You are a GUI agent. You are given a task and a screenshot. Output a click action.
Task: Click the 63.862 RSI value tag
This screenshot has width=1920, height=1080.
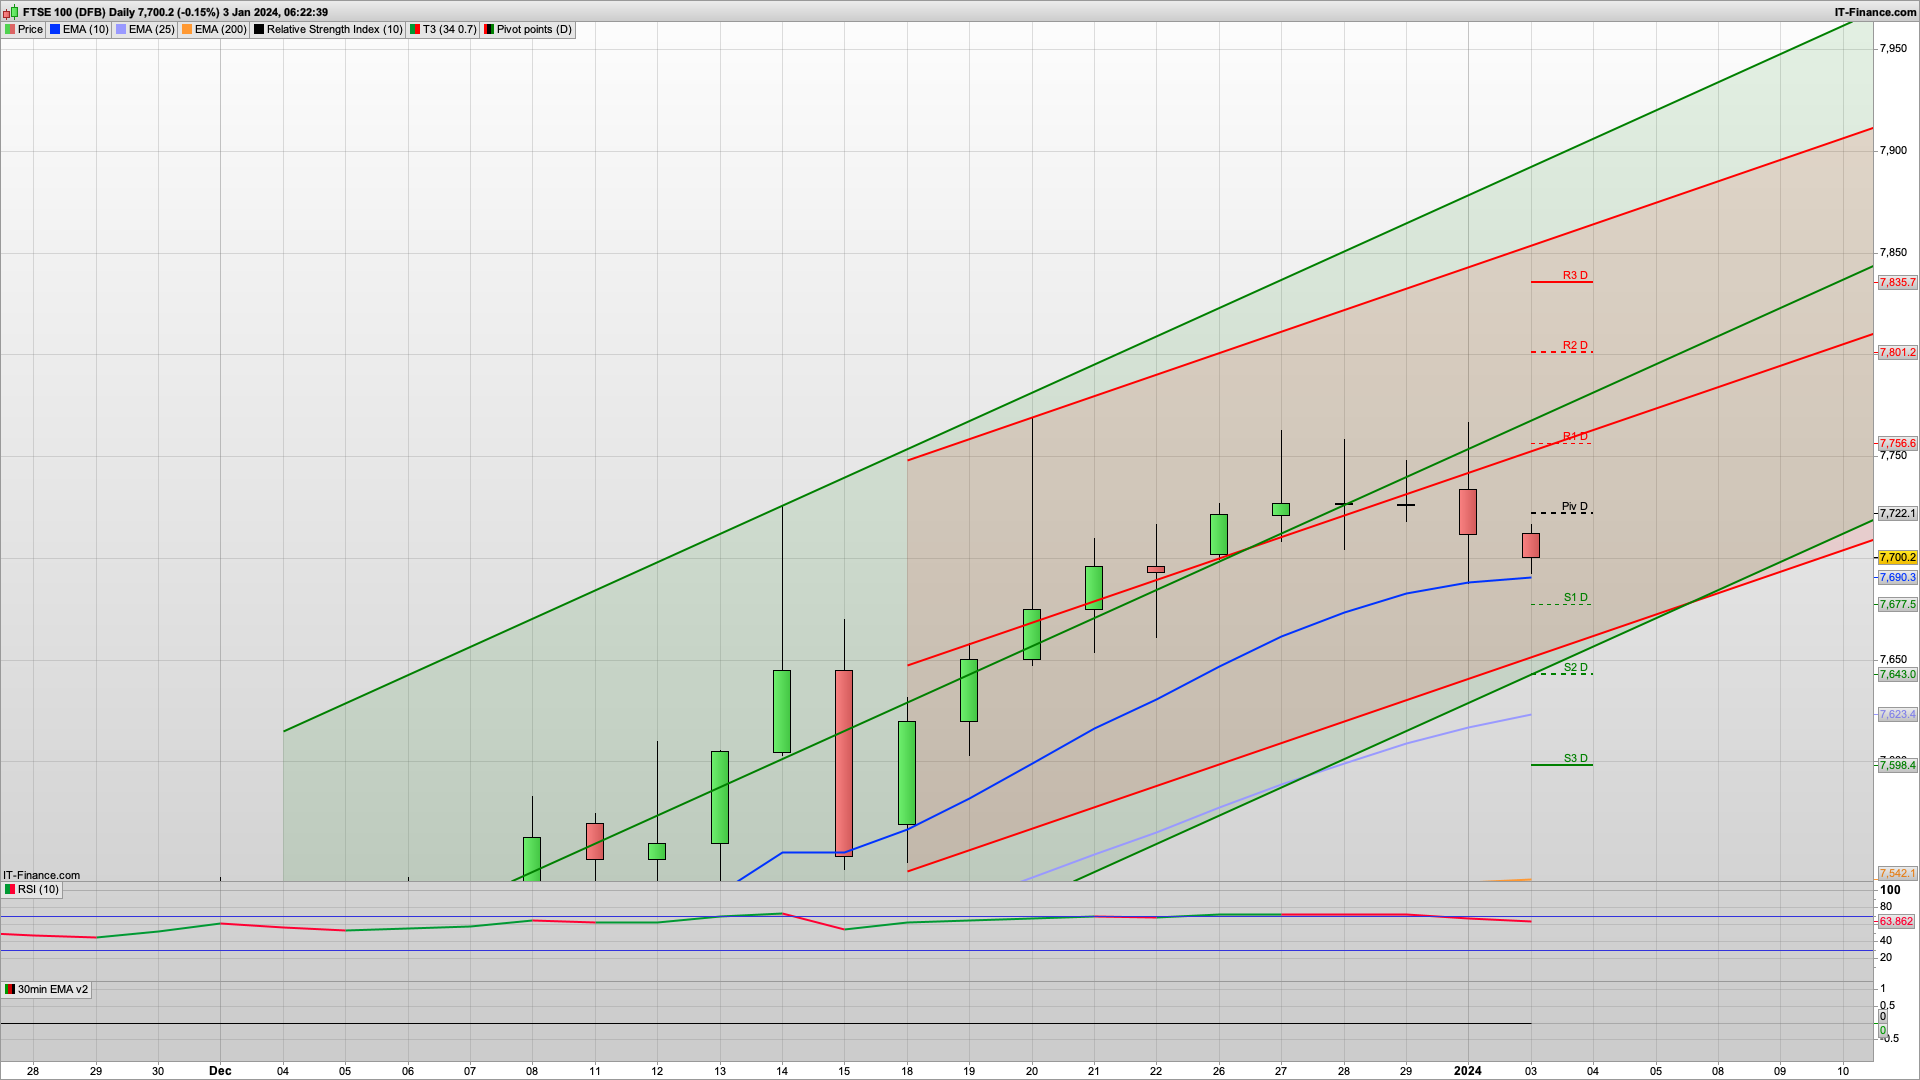pos(1896,922)
